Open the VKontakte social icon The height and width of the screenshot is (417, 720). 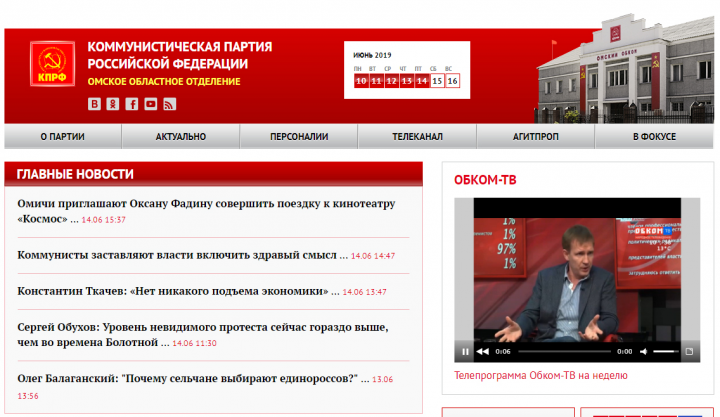coord(94,104)
